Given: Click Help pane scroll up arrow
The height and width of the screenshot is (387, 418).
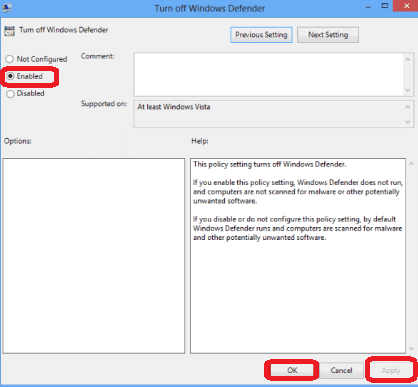Looking at the screenshot, I should tap(411, 164).
